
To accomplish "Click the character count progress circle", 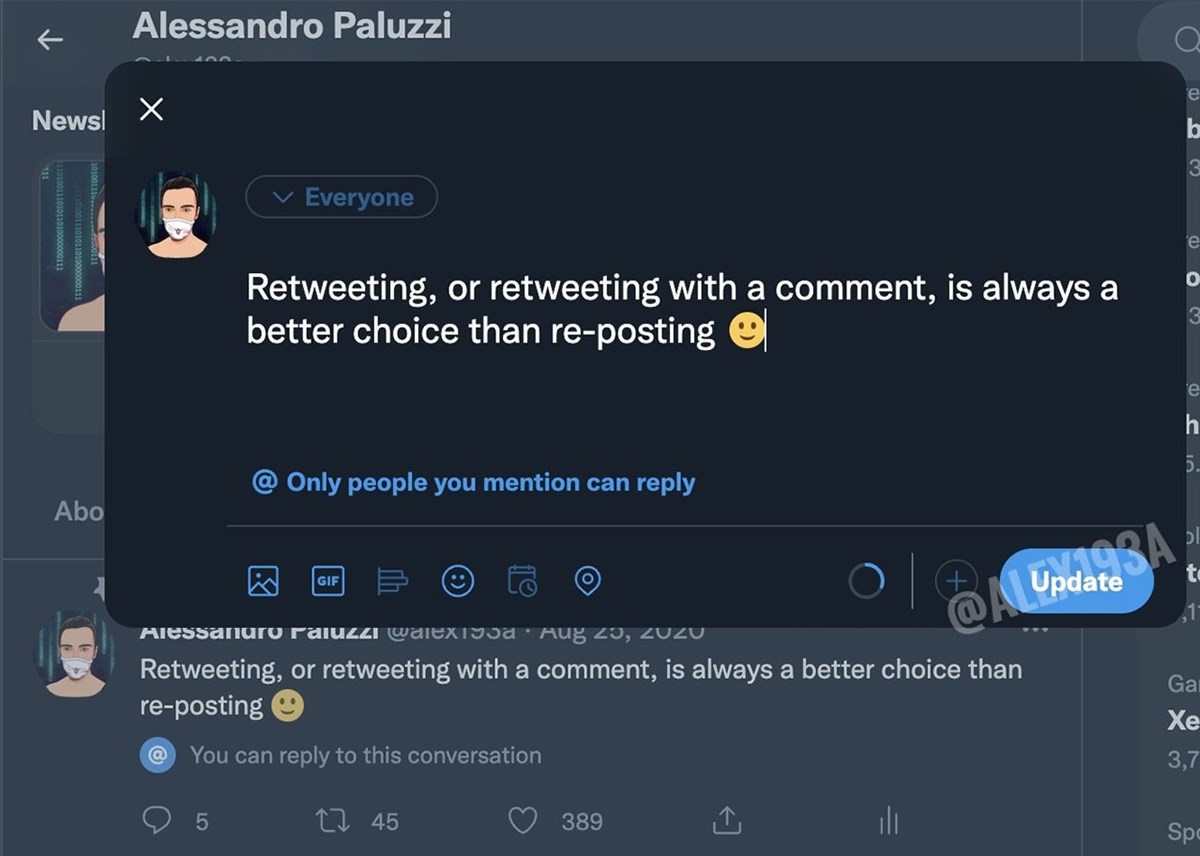I will click(866, 580).
